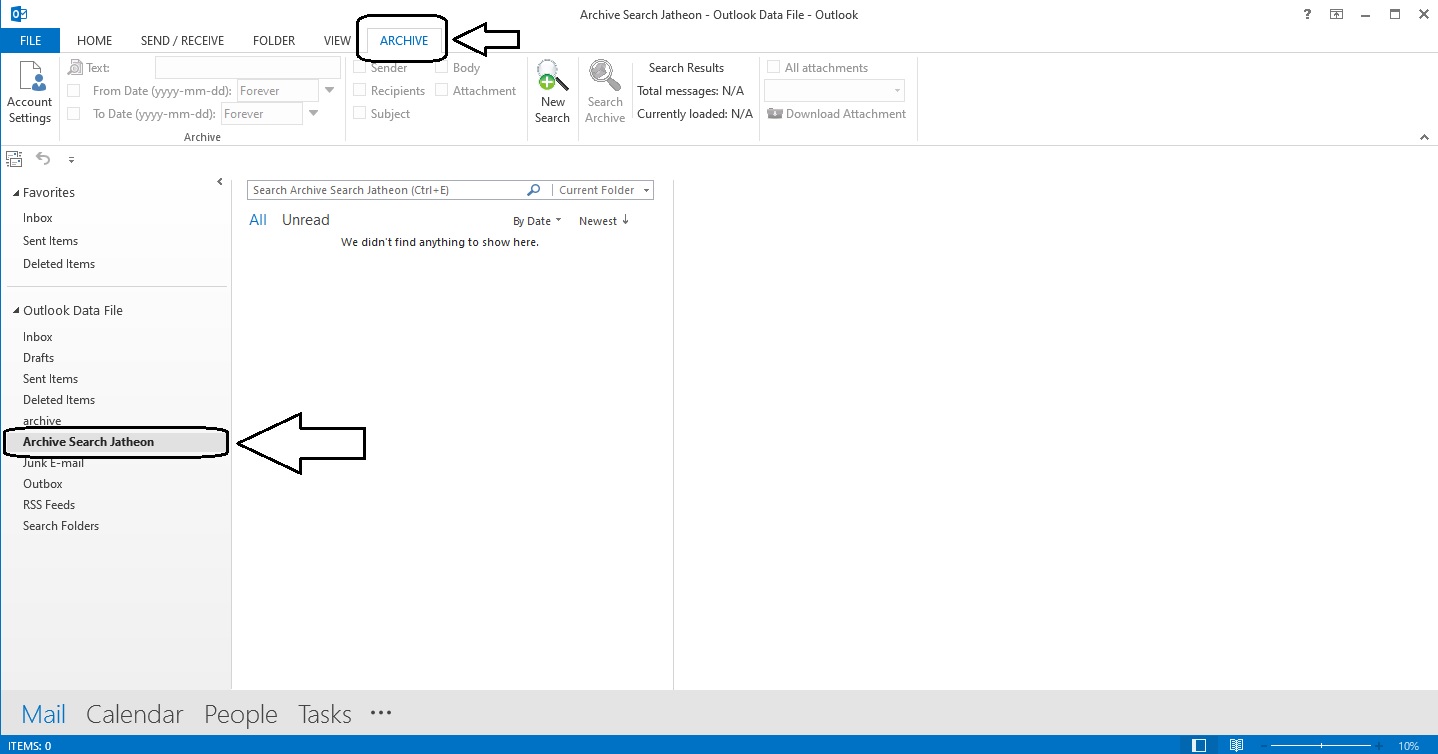
Task: Switch to Normal view in status bar
Action: 1200,746
